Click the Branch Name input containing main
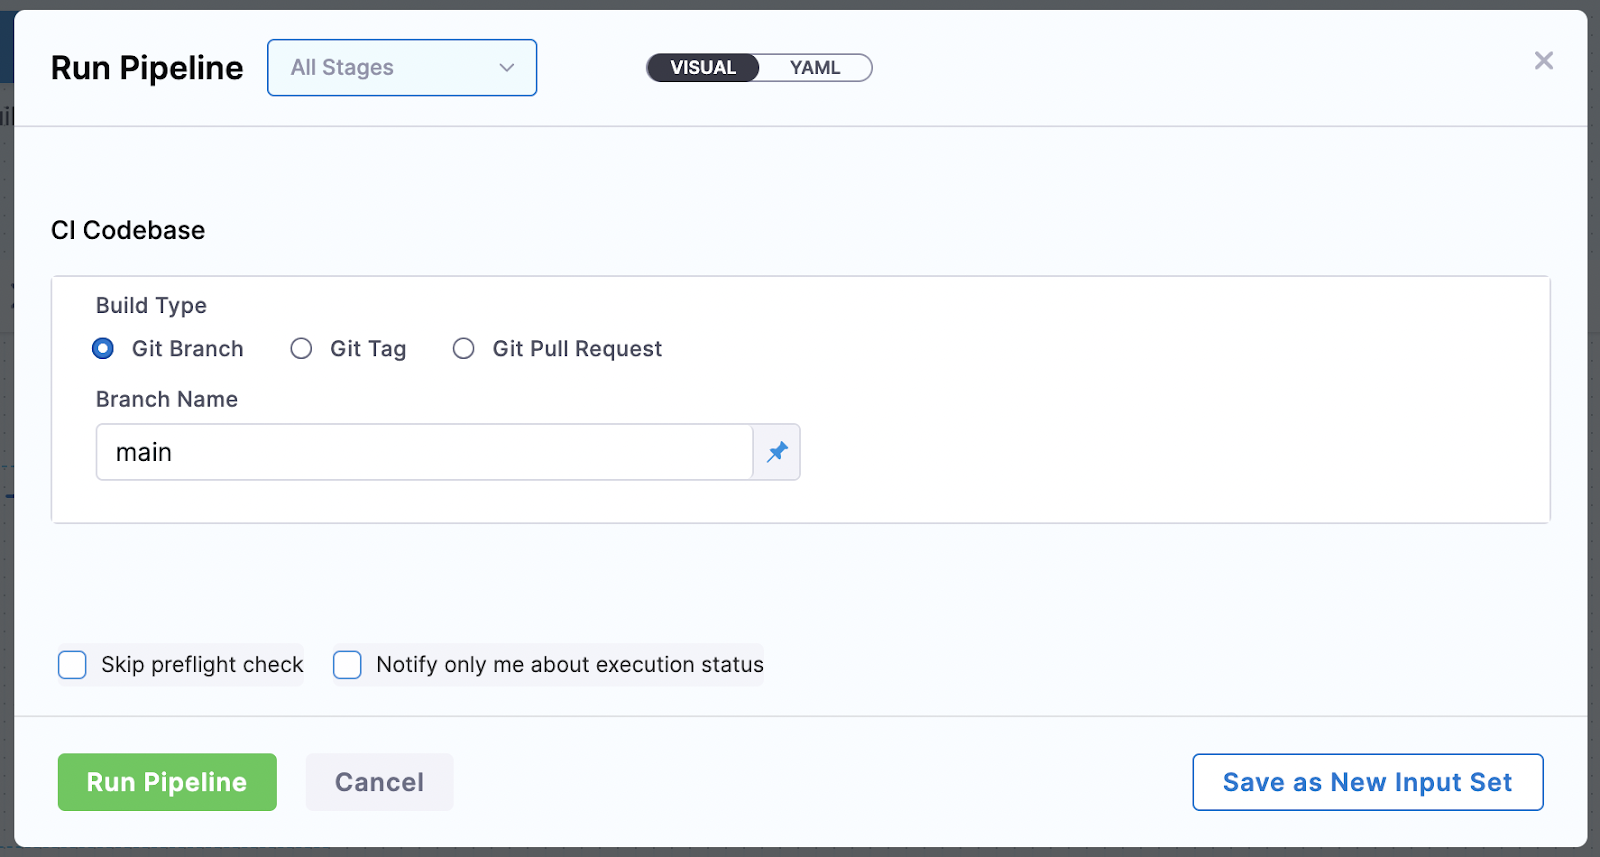The height and width of the screenshot is (857, 1600). 425,452
